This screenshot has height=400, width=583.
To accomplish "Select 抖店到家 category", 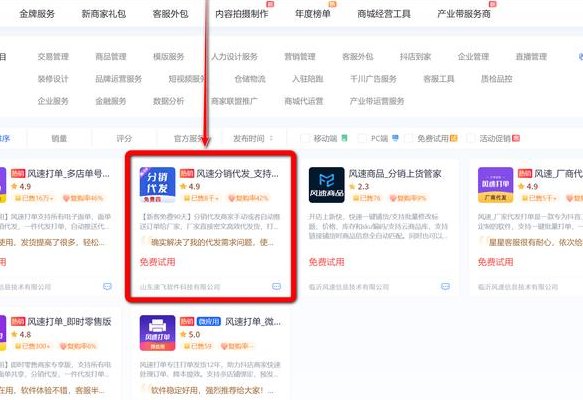I will (416, 57).
